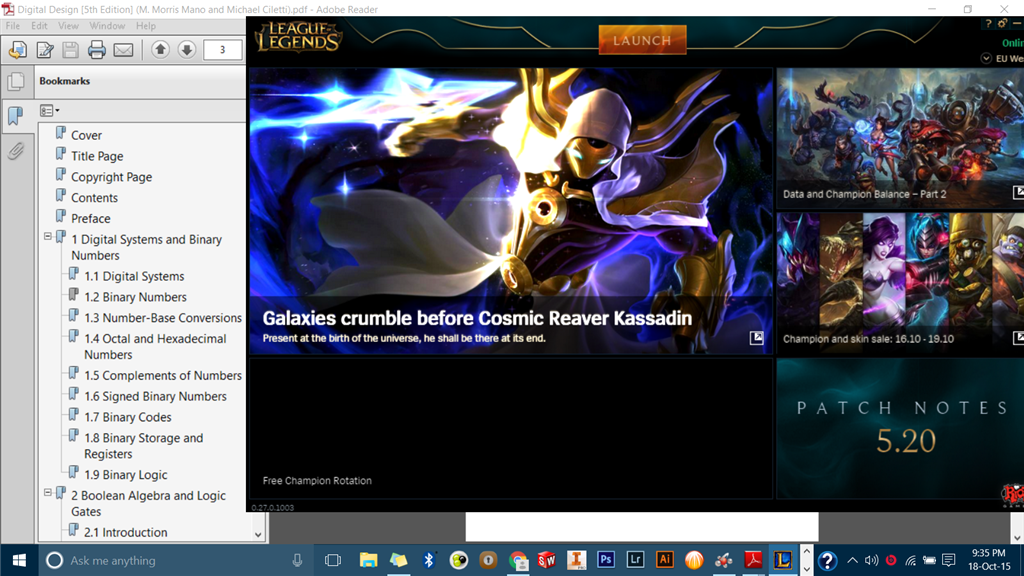Open Champion and skin sale 16.10 - 19.10
The image size is (1024, 576).
coord(900,283)
